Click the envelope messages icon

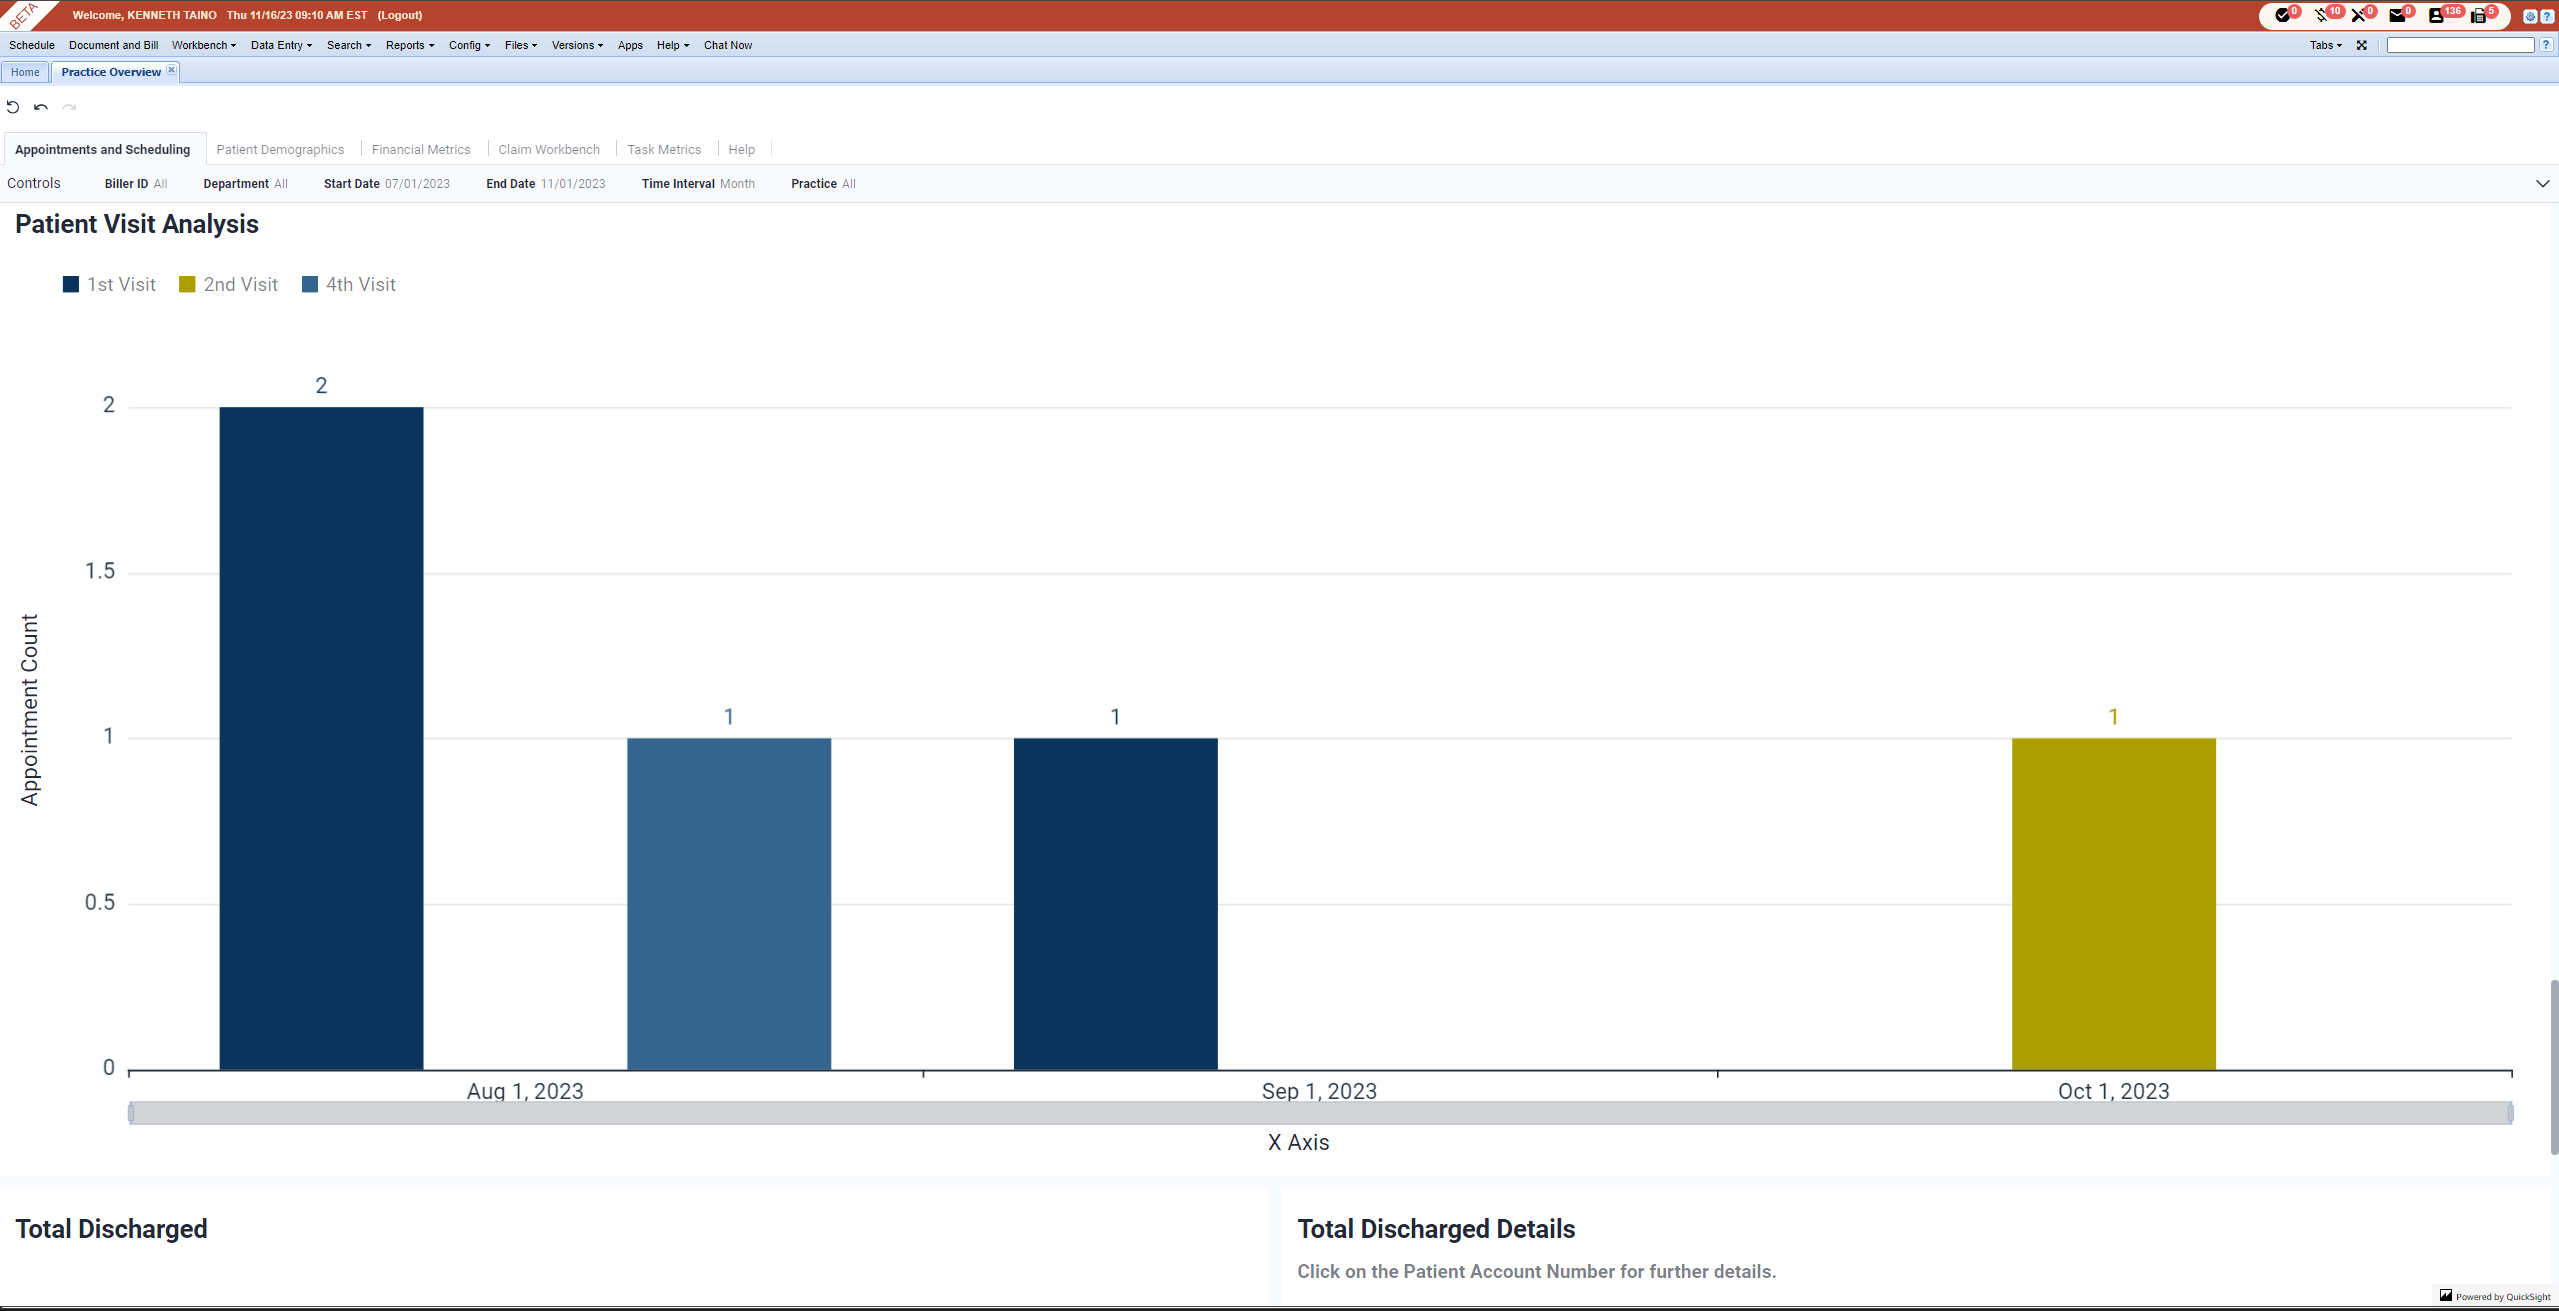[x=2397, y=15]
